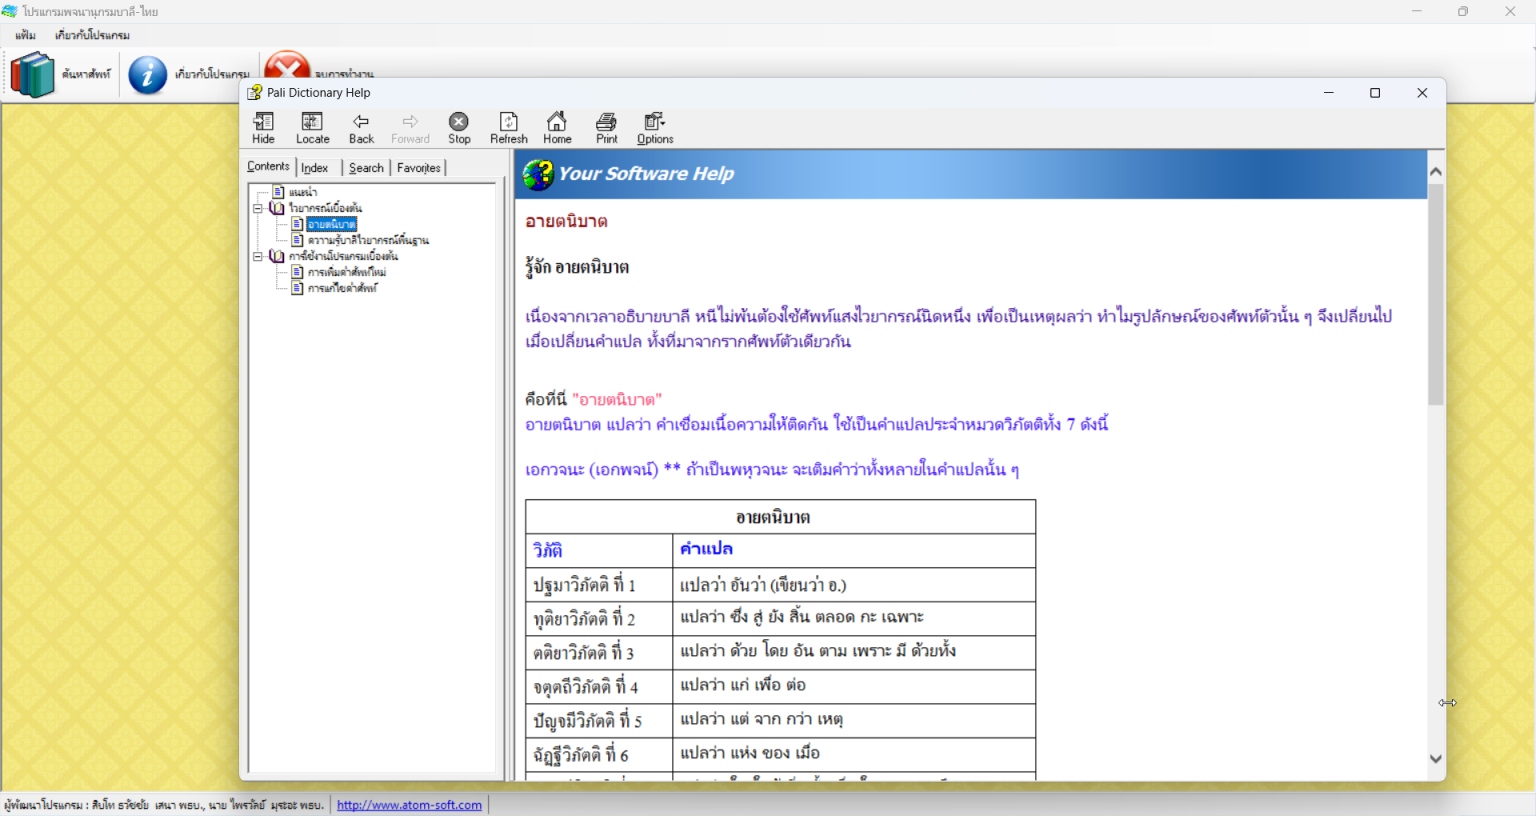
Task: Click the เกี่ยวกับโปรแกรม info icon
Action: (147, 73)
